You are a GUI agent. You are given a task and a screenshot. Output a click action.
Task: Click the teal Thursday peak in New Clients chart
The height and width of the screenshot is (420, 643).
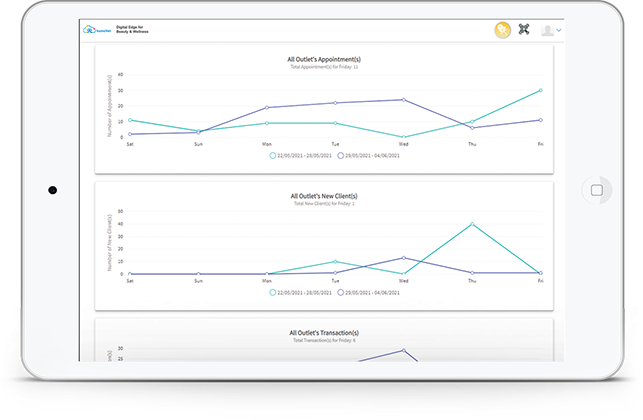[x=472, y=224]
